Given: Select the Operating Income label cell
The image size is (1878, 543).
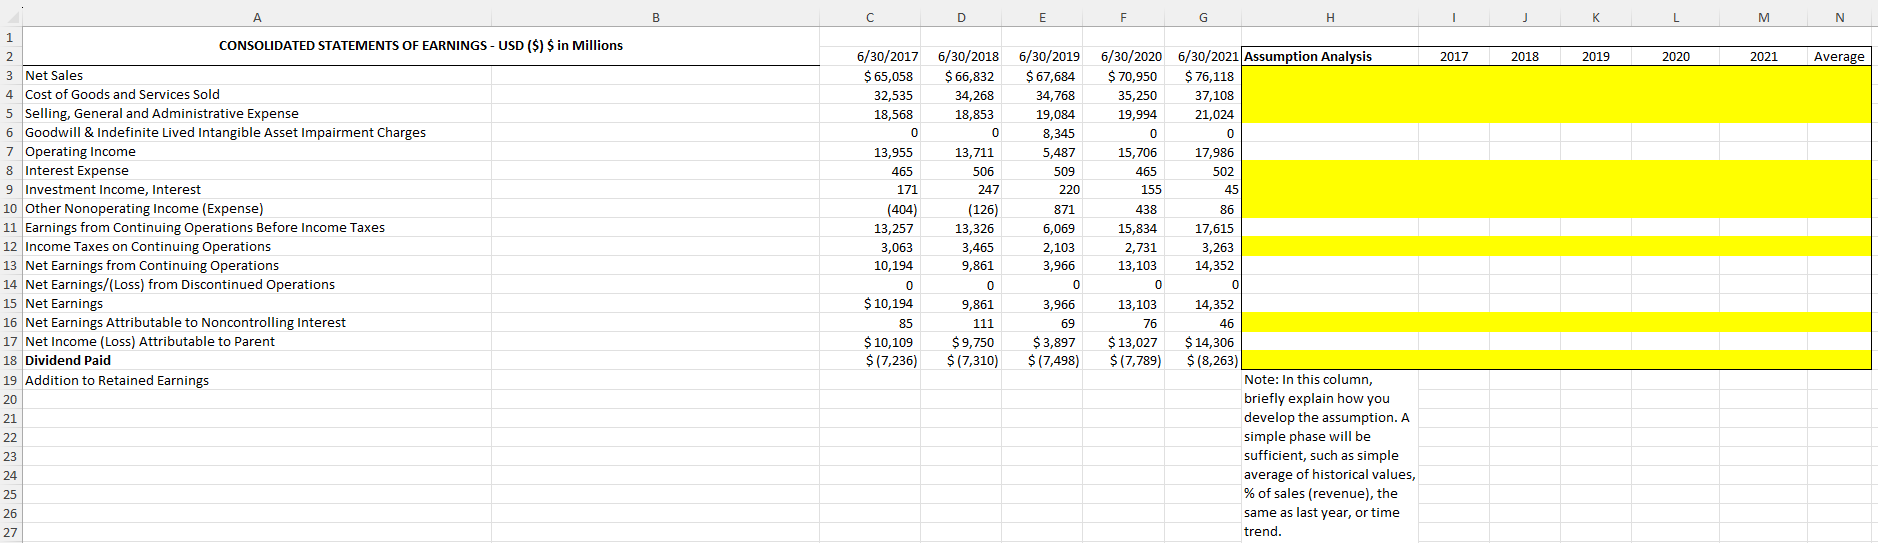Looking at the screenshot, I should coord(257,151).
